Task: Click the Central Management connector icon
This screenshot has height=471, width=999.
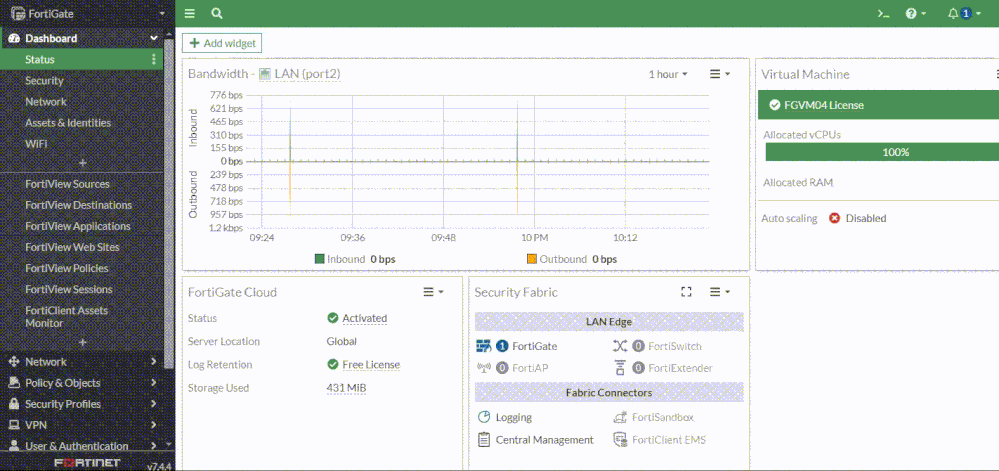Action: pos(484,440)
